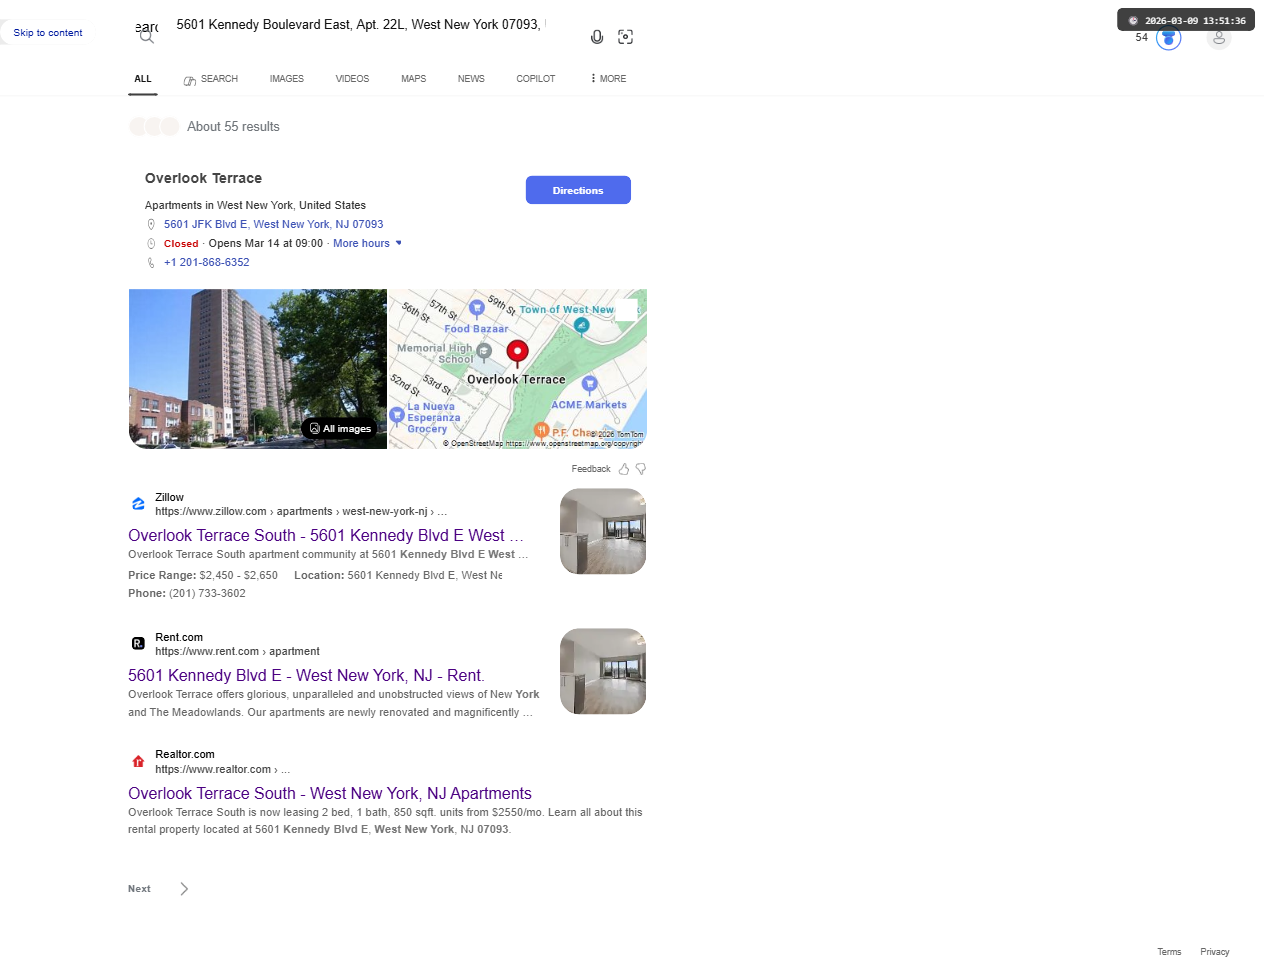Switch to the SEARCH tab

211,79
